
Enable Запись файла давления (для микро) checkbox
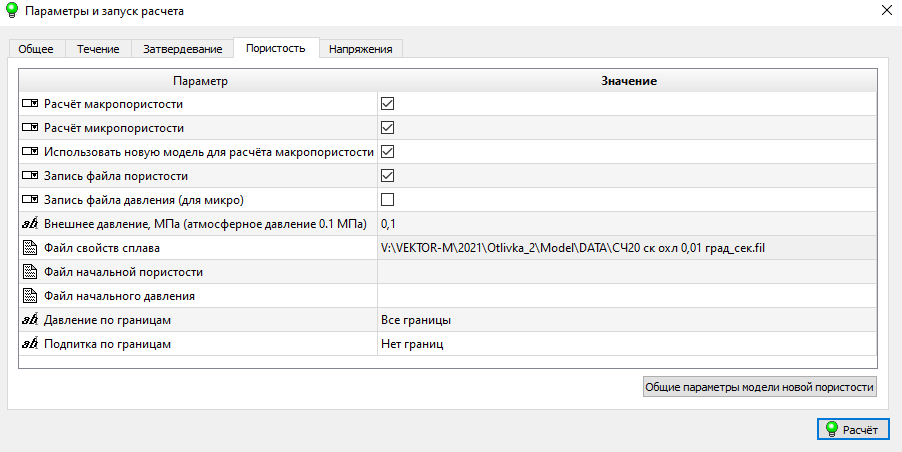tap(387, 200)
